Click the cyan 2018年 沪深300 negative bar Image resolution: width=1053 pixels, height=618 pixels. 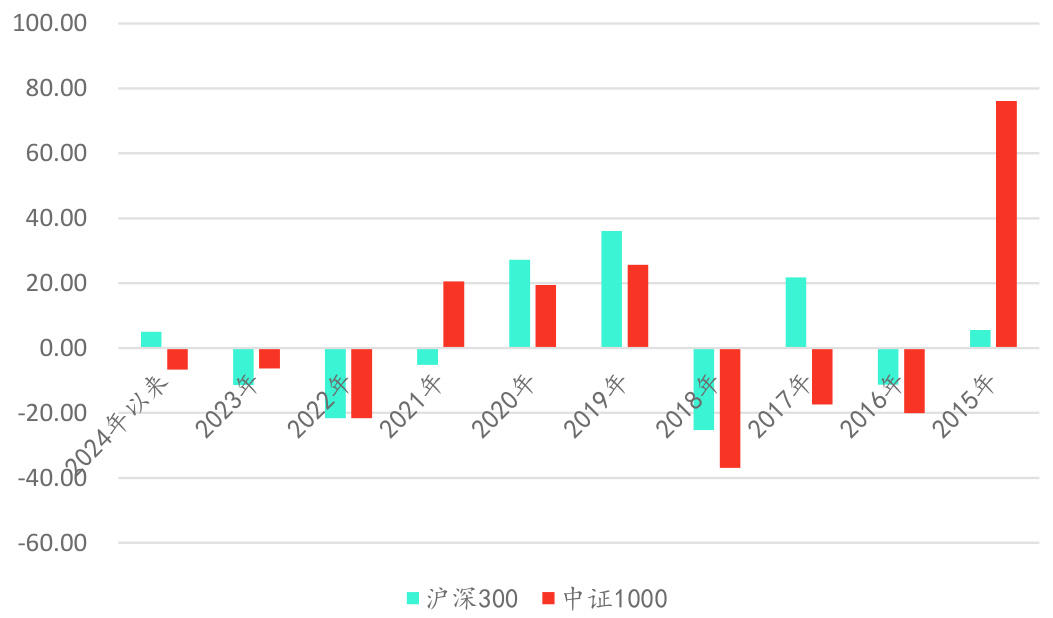point(704,390)
